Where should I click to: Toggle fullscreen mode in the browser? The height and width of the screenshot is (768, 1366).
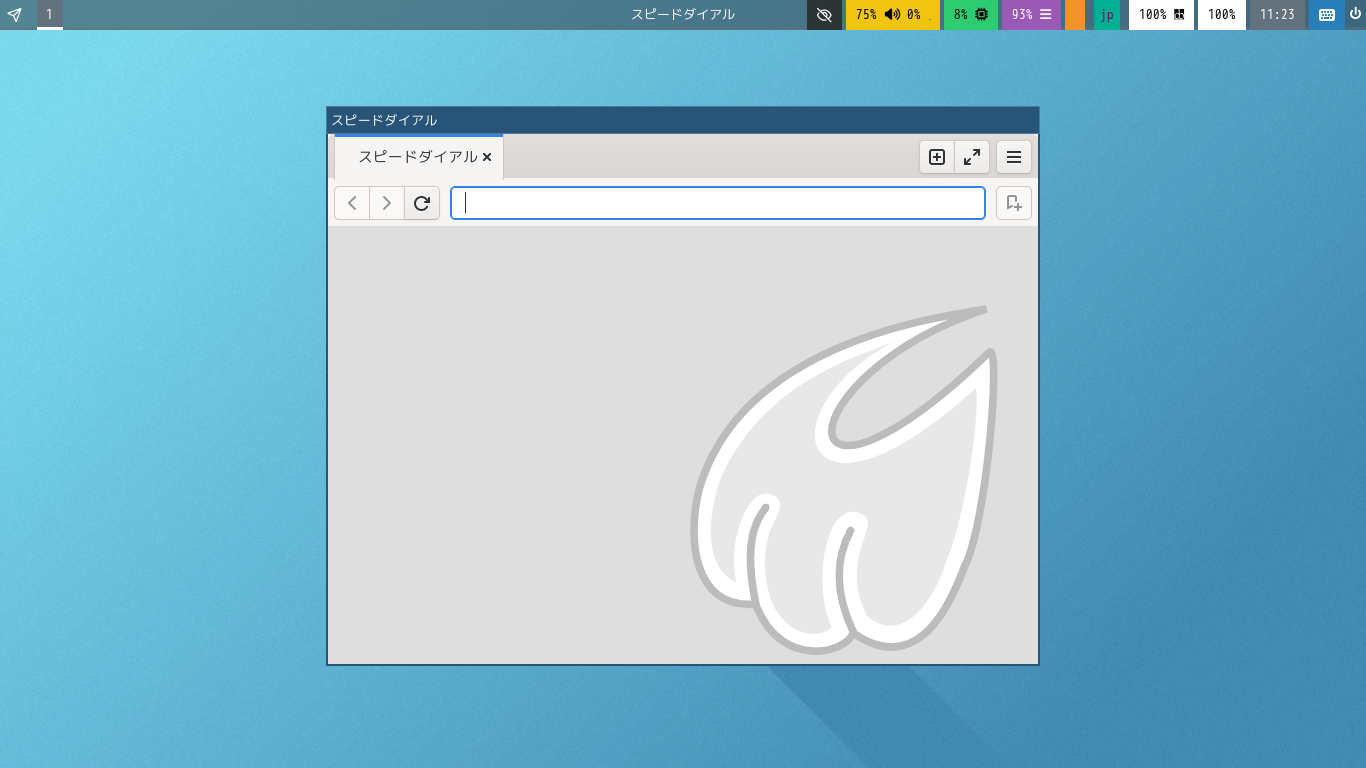[972, 157]
